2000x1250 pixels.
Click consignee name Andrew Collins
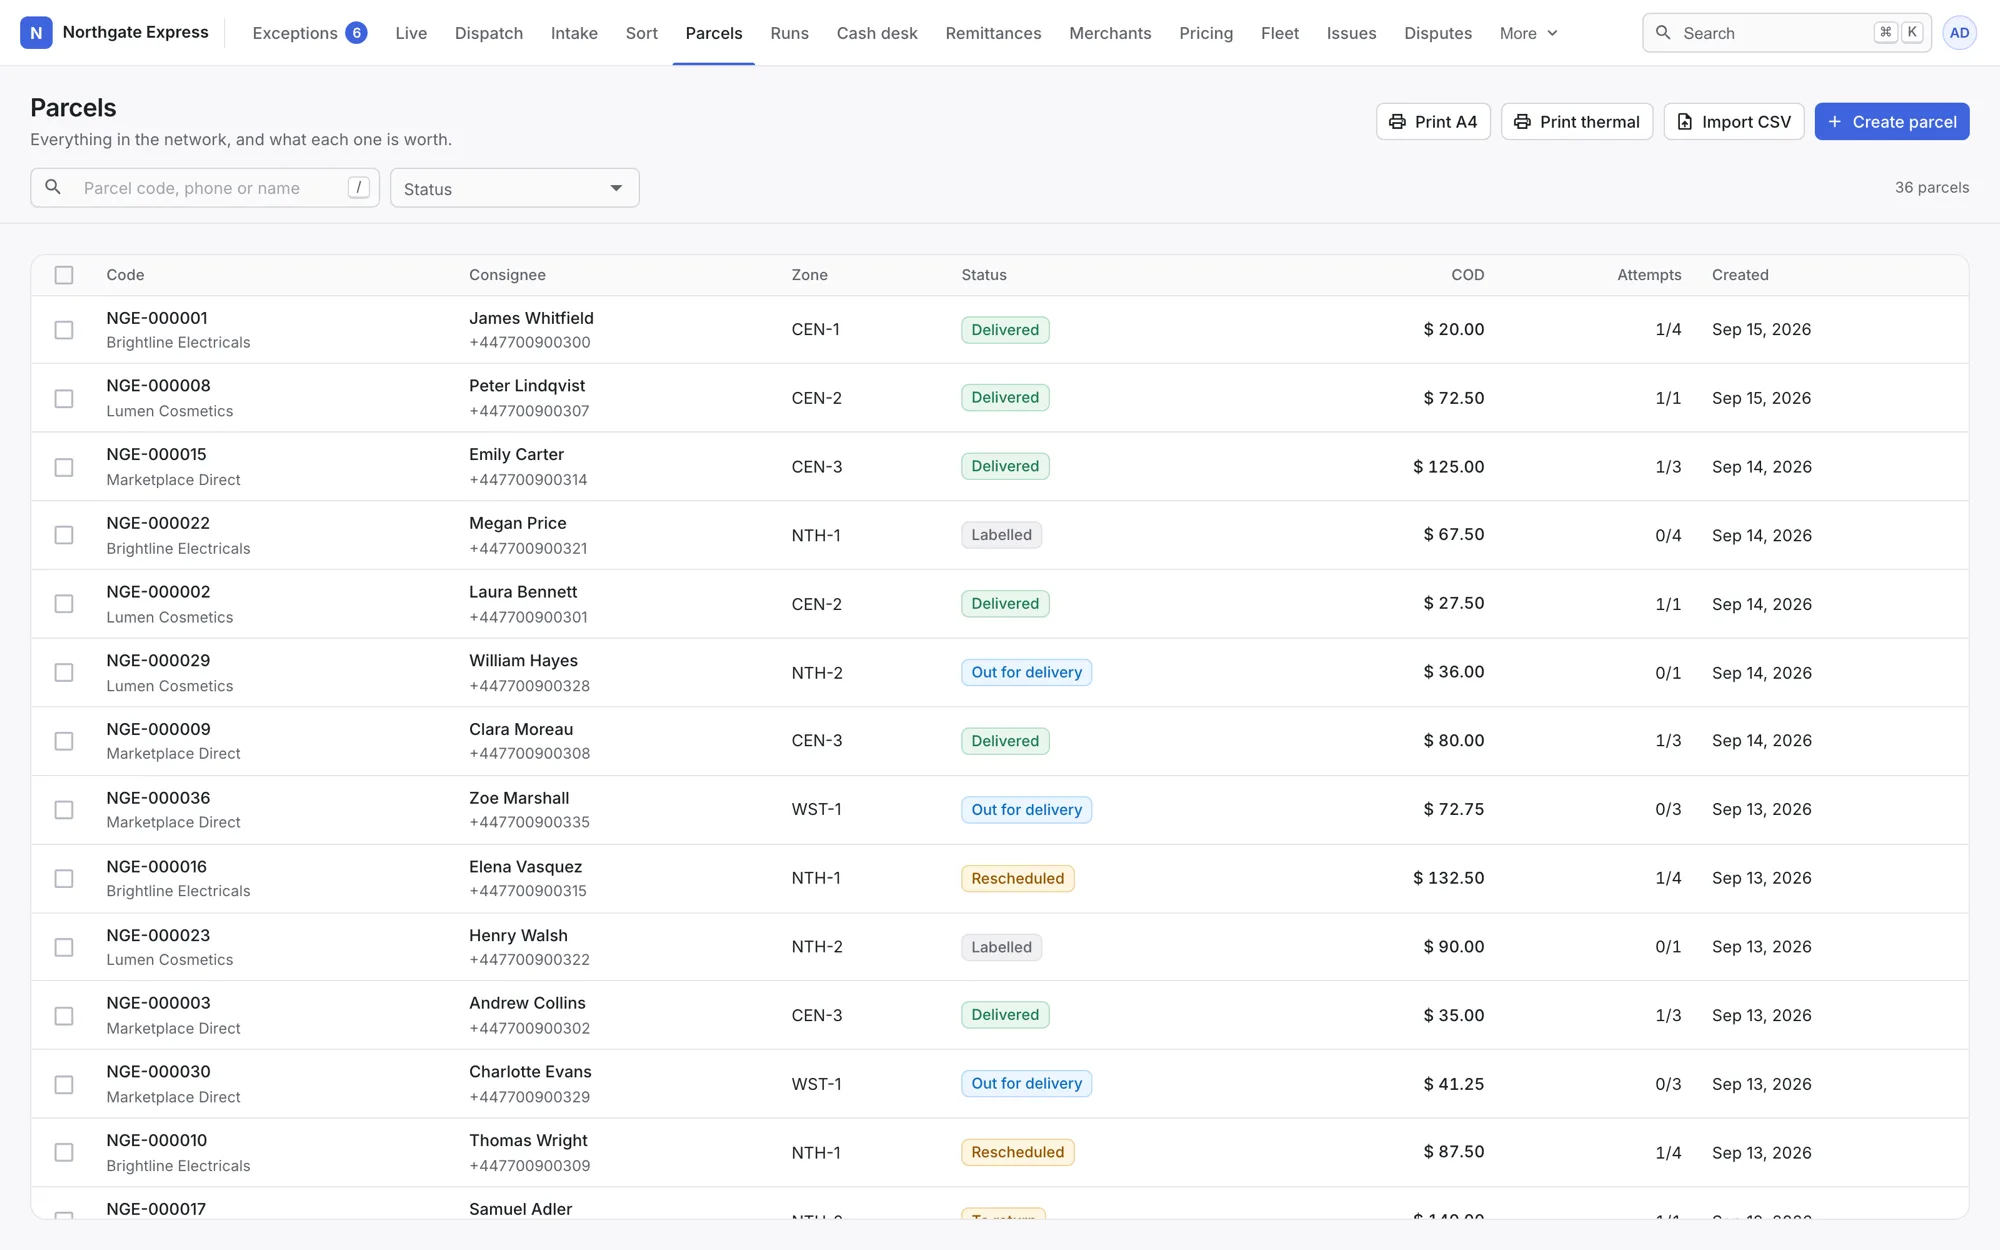coord(527,1003)
